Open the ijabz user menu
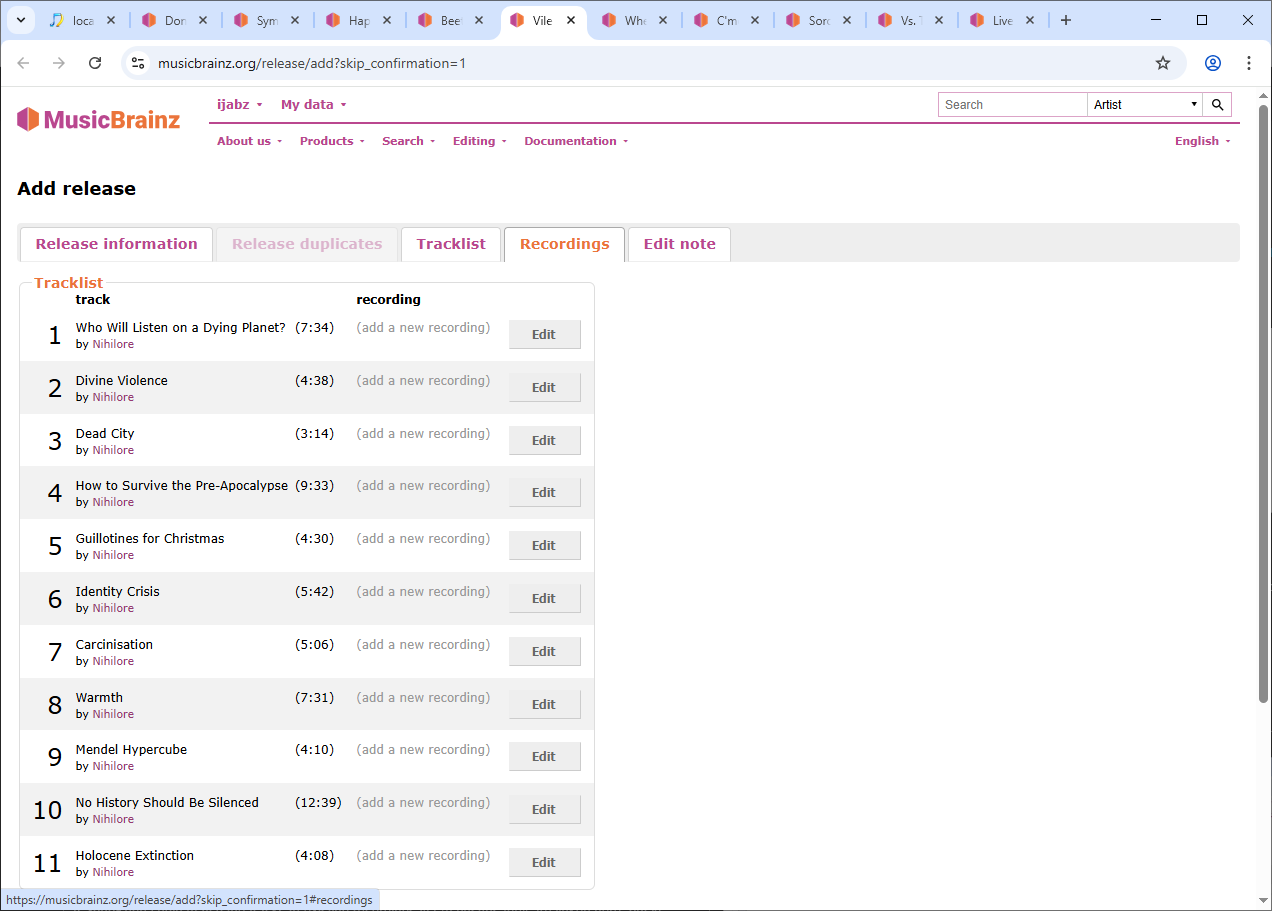The image size is (1272, 911). click(x=240, y=104)
